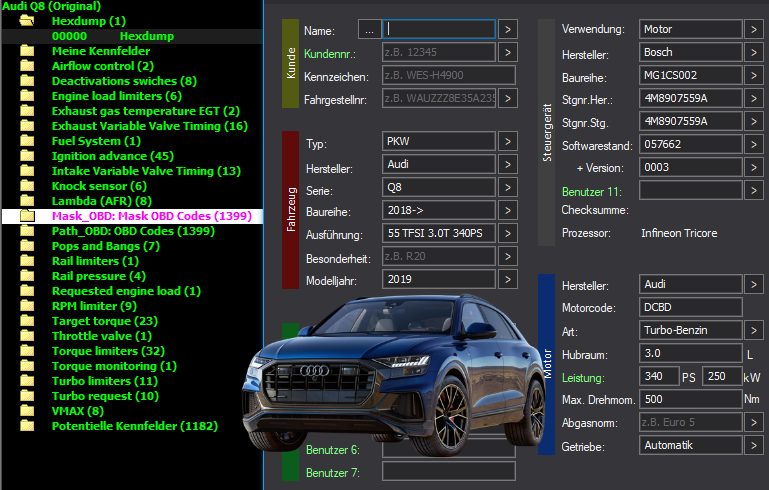This screenshot has width=769, height=490.
Task: Open Rail limiters (1) folder
Action: (95, 261)
